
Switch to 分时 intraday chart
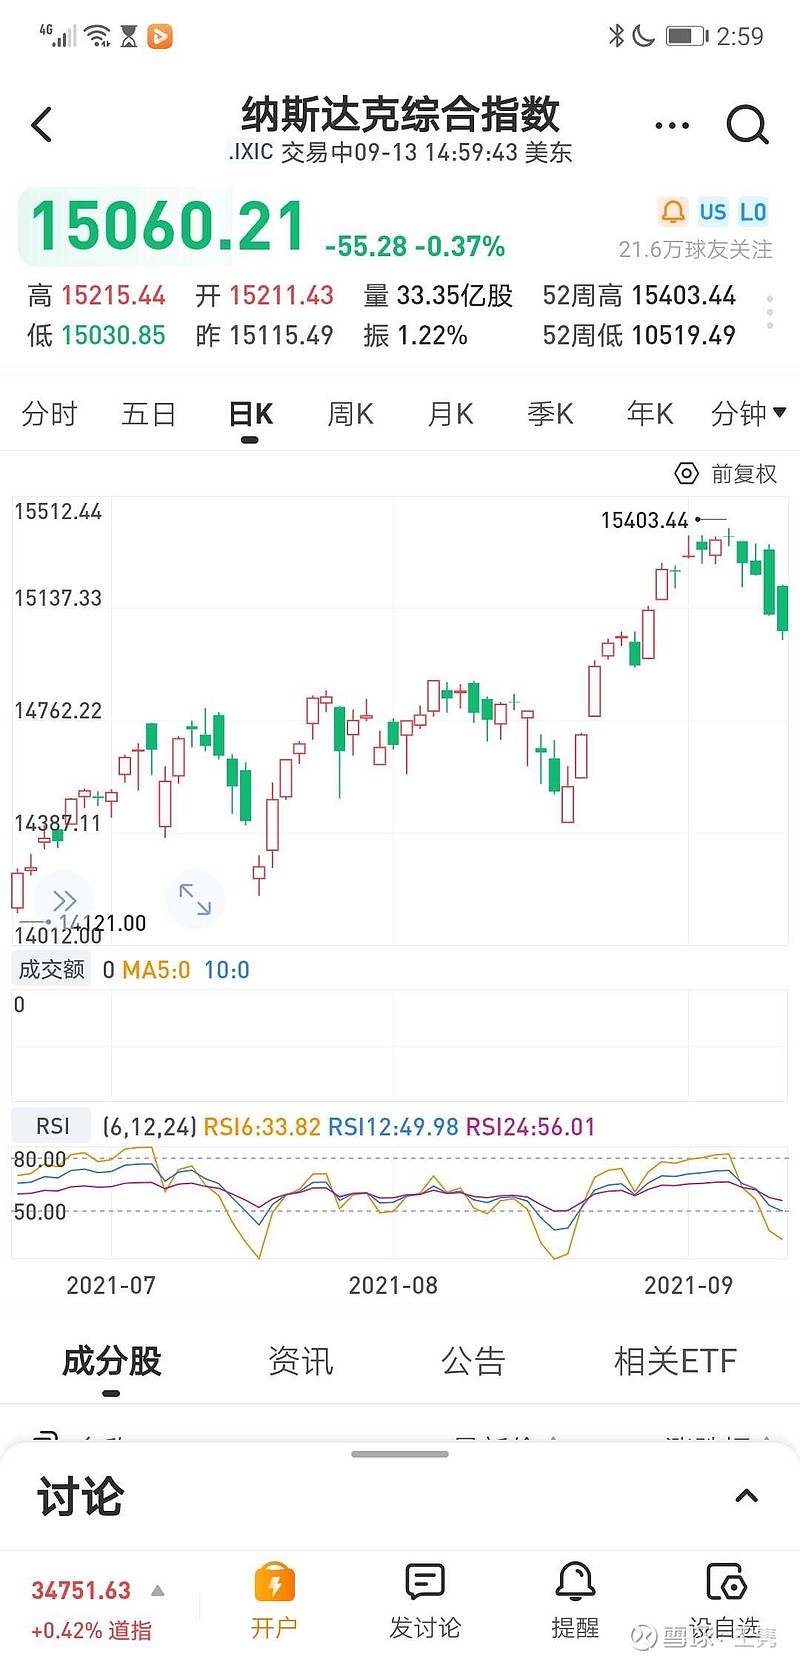49,413
